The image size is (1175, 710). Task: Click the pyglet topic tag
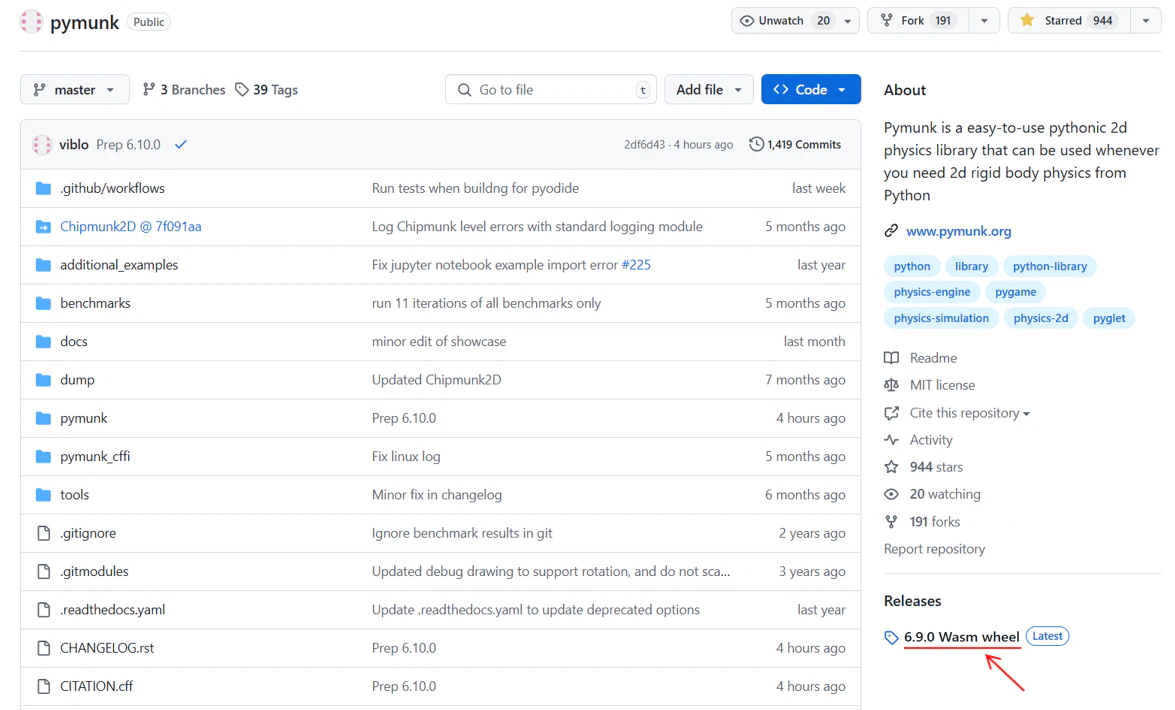click(x=1109, y=318)
